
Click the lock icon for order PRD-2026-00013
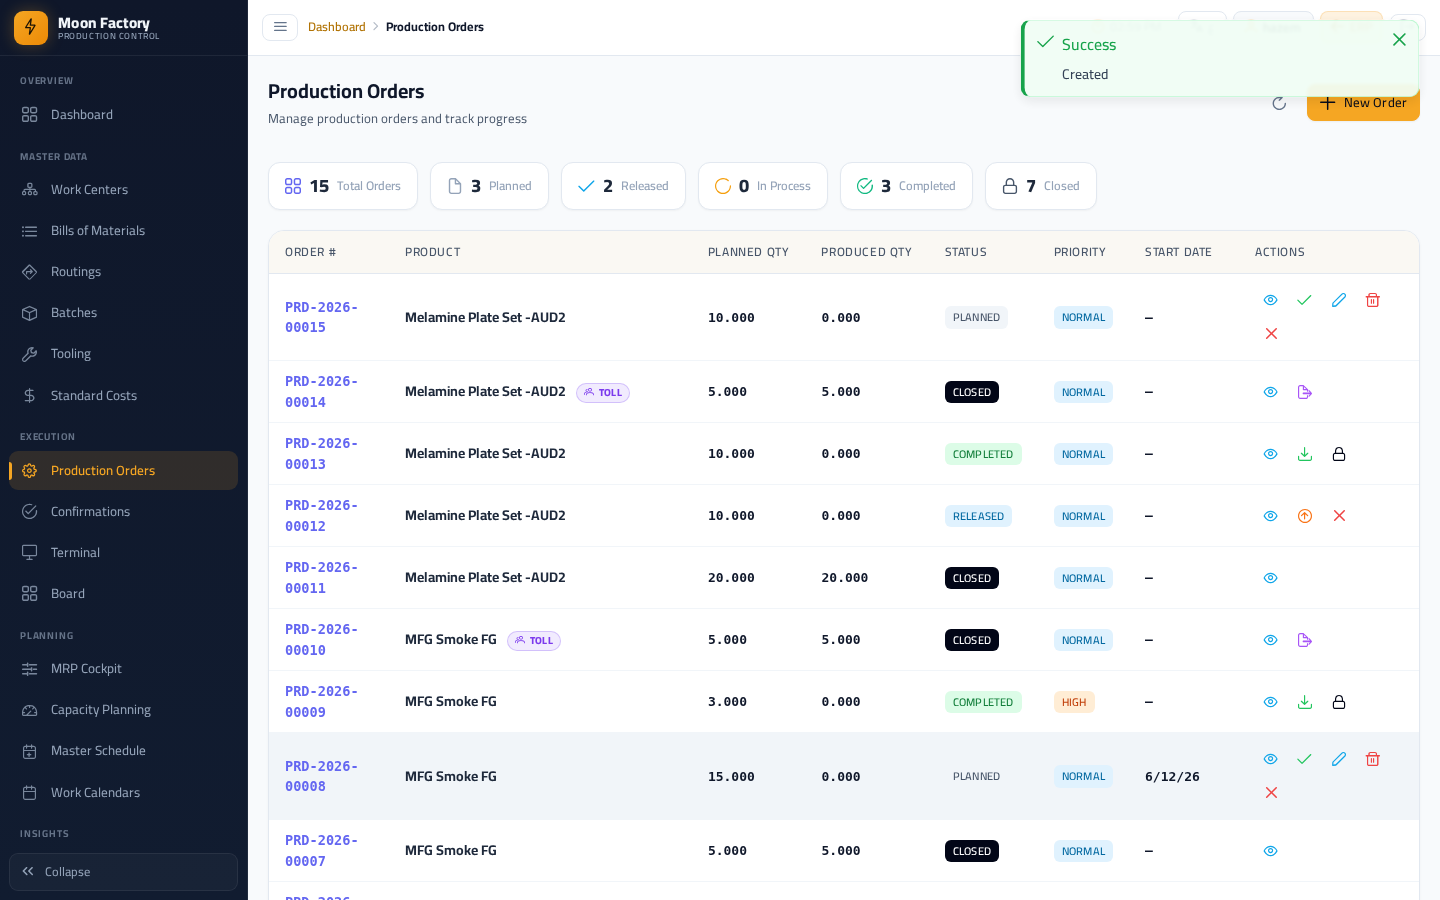[1339, 454]
